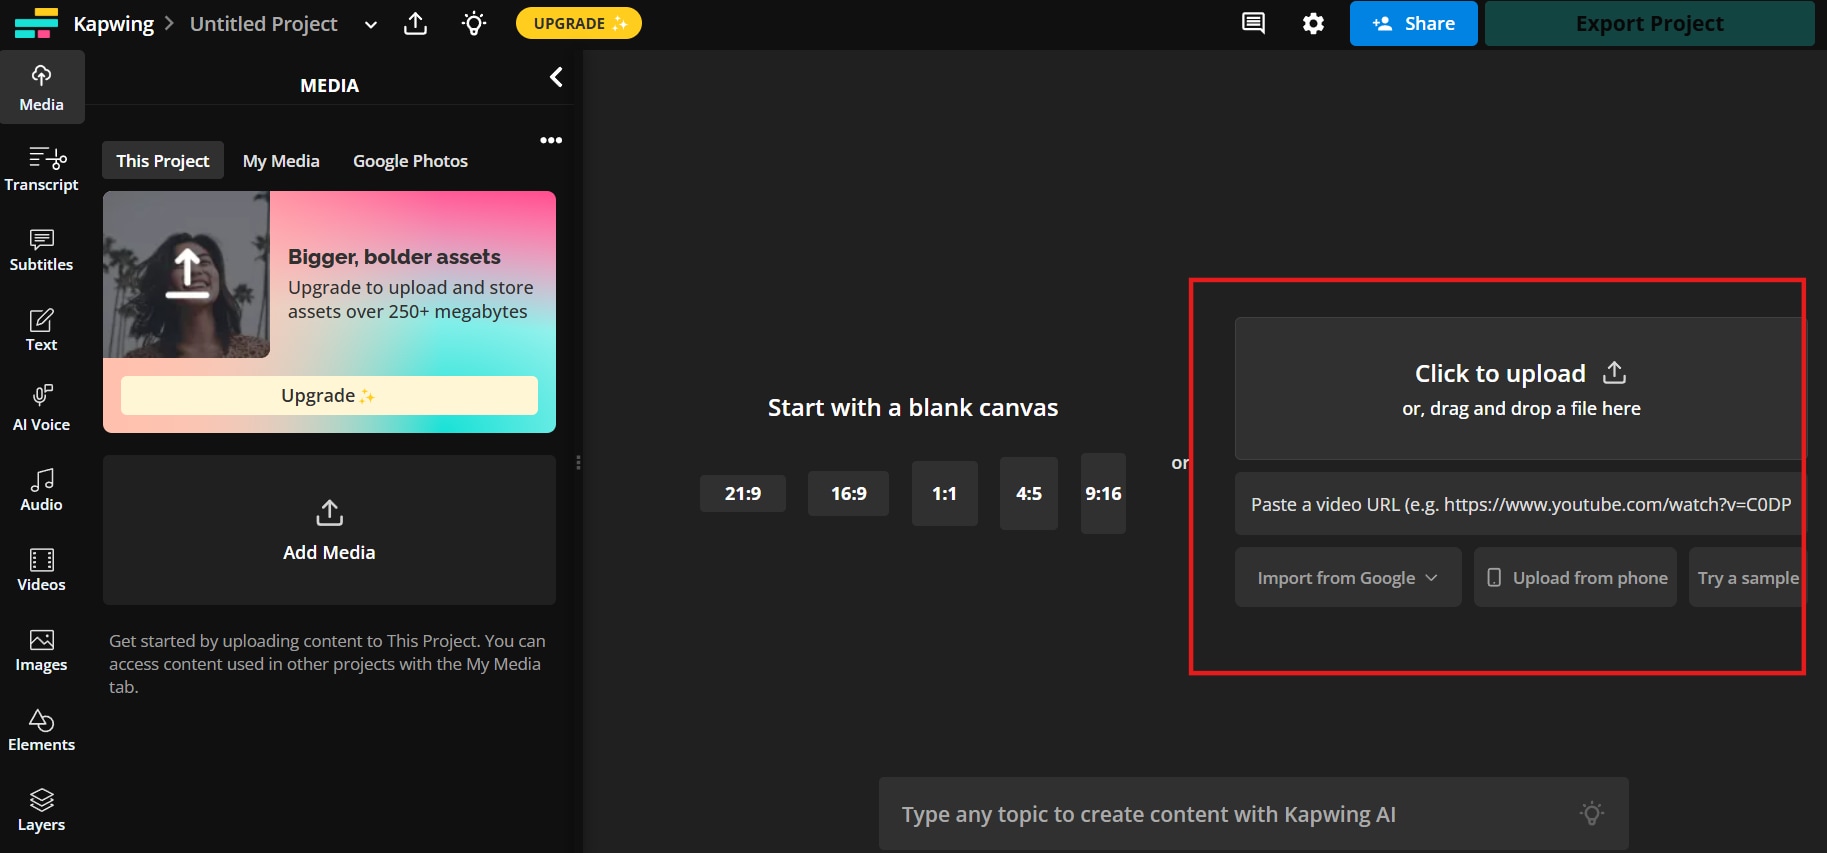Focus the Kapwing AI topic prompt field
This screenshot has width=1827, height=853.
[1254, 814]
